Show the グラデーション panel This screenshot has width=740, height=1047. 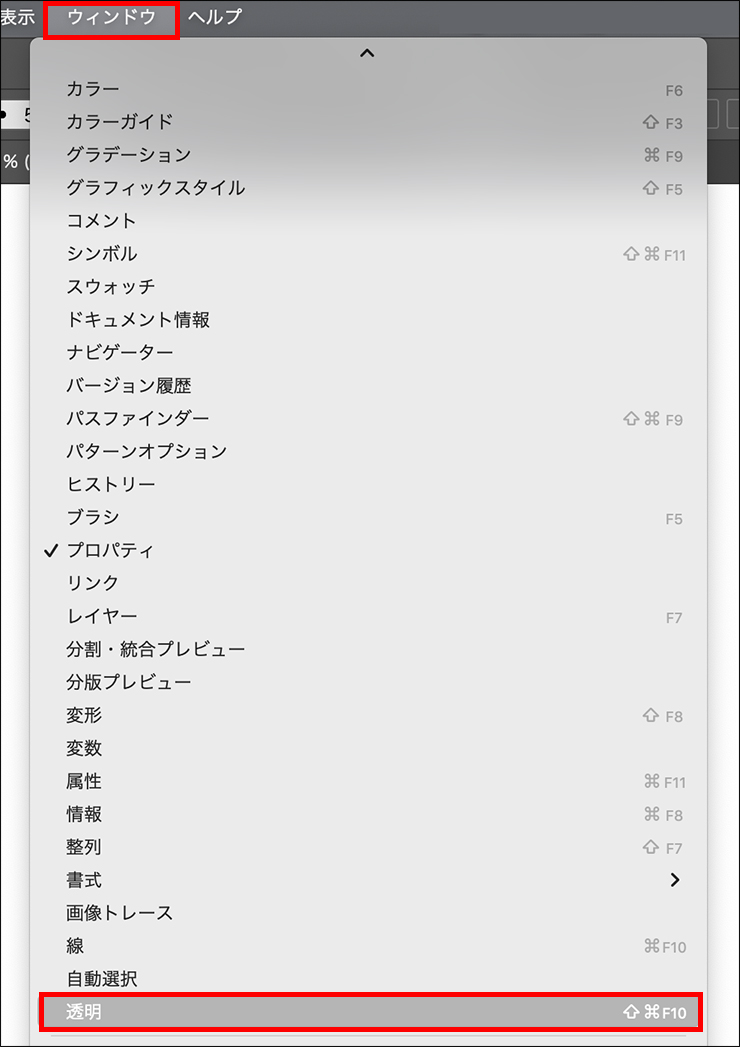coord(128,155)
